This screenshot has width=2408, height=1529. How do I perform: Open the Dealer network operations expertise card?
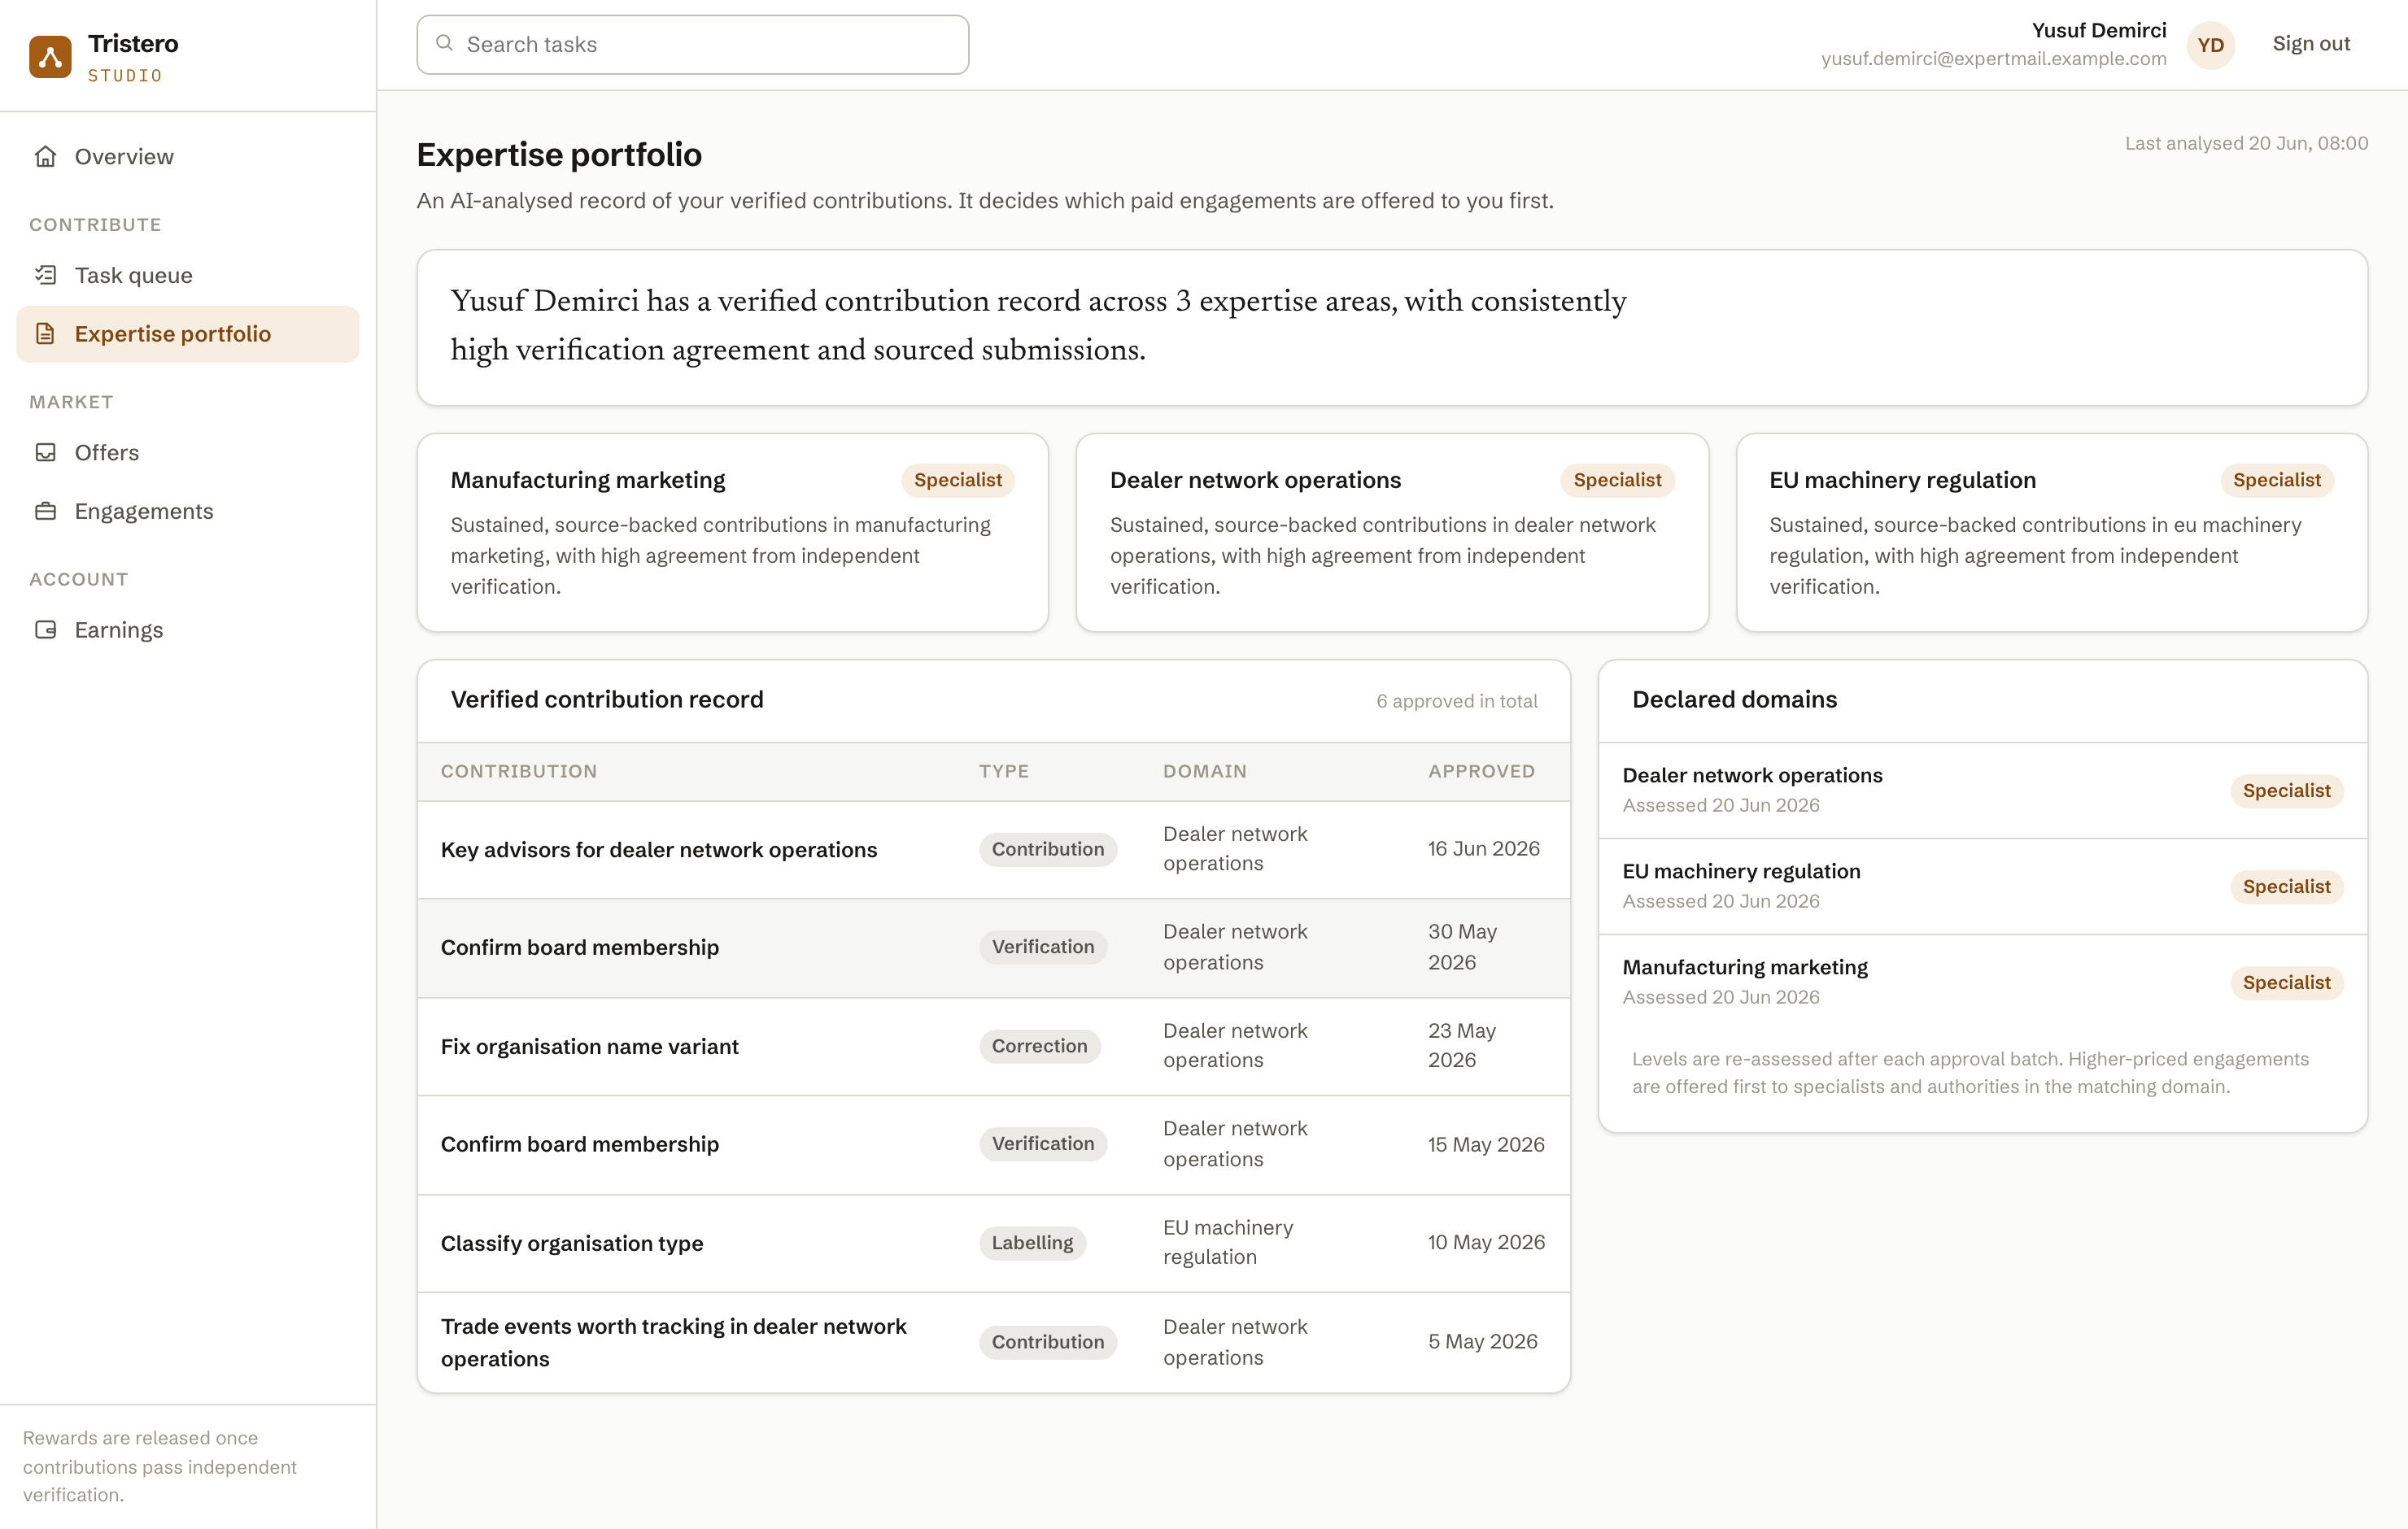pos(1392,532)
